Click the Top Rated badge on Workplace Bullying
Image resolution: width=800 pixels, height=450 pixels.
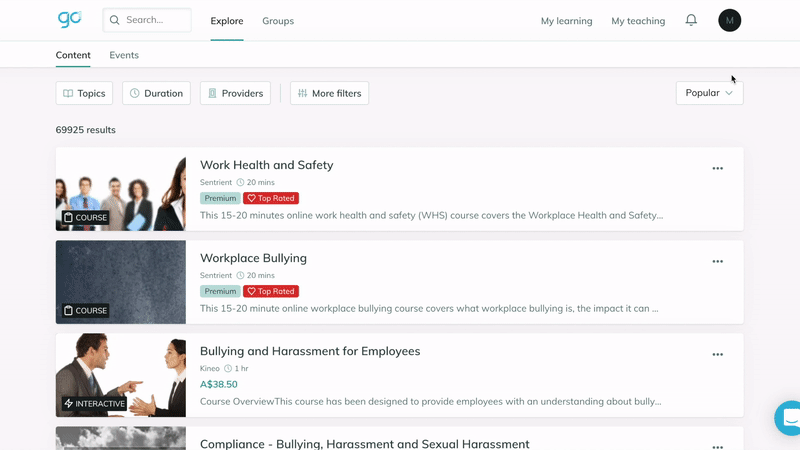click(x=271, y=291)
